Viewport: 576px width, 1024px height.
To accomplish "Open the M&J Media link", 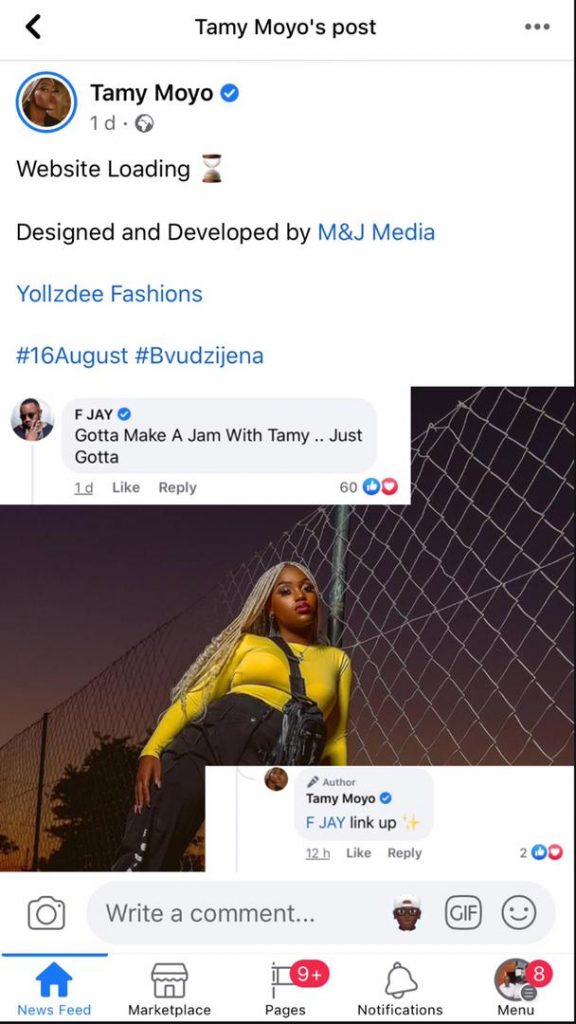I will [376, 232].
